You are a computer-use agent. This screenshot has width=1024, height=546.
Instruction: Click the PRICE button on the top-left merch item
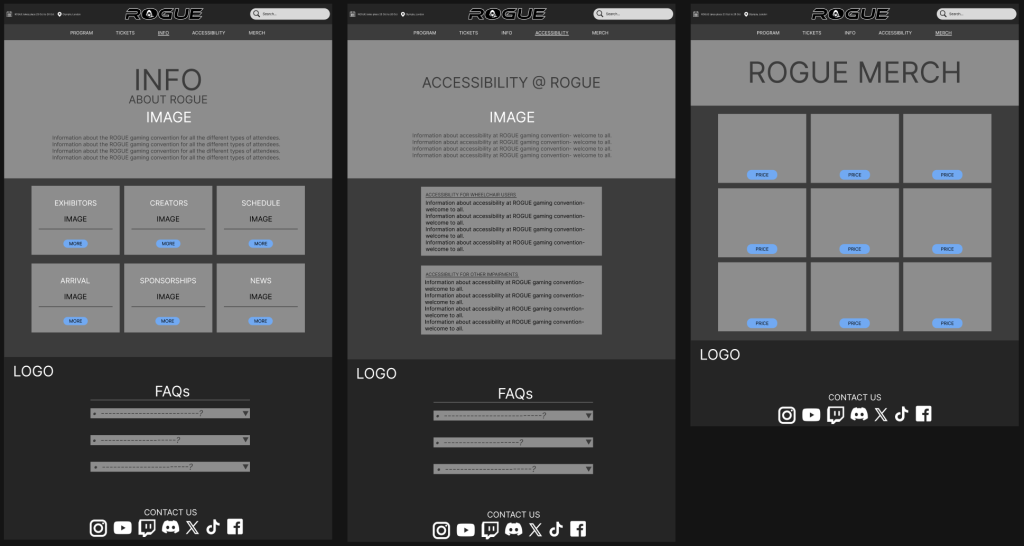coord(762,175)
